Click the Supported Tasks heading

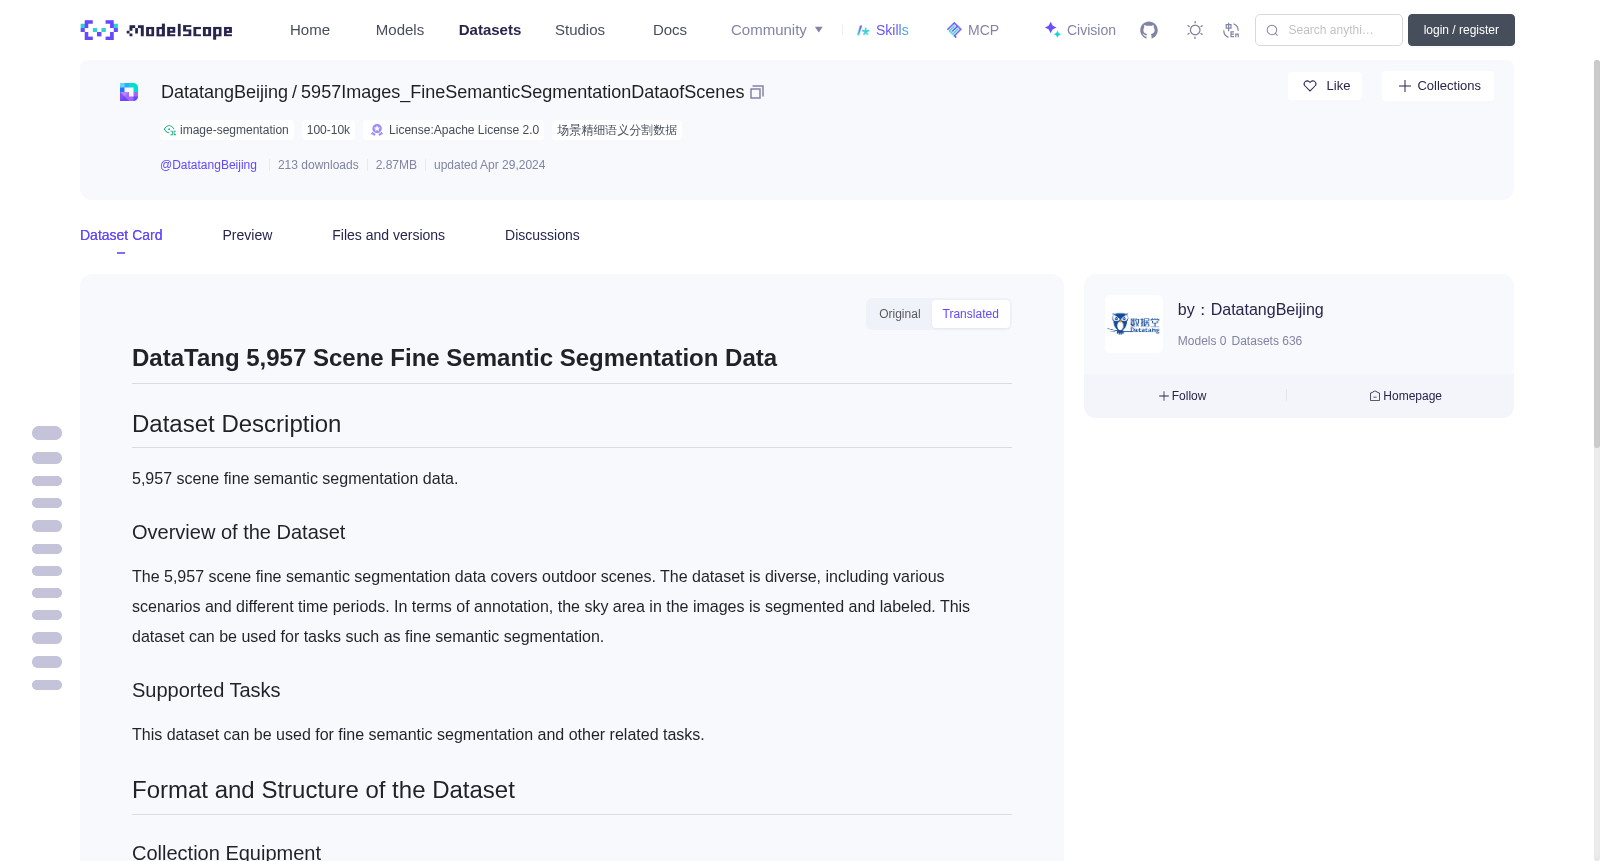pos(206,690)
